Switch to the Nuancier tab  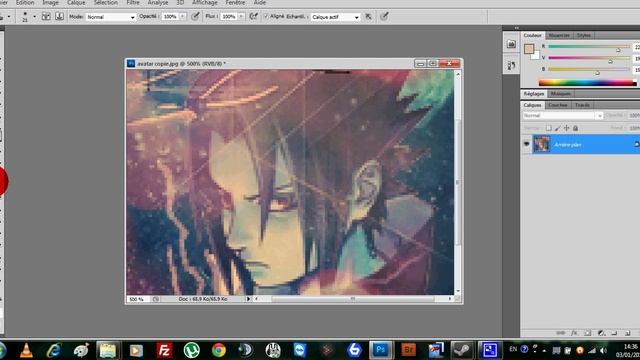click(x=559, y=36)
